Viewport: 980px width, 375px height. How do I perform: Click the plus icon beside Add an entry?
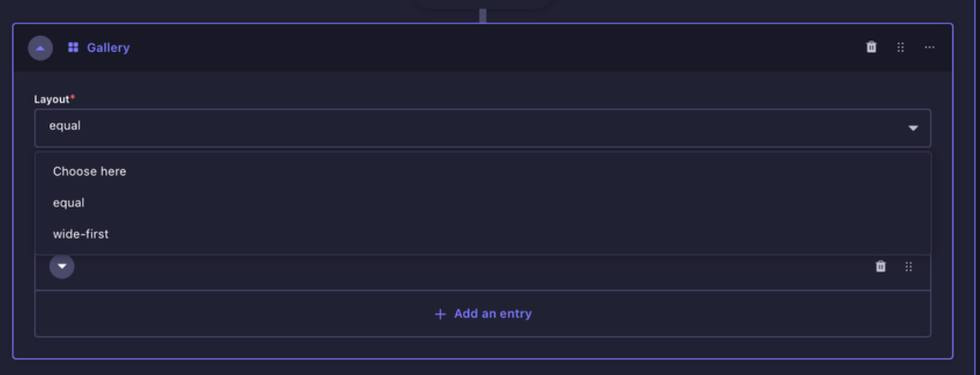click(440, 314)
